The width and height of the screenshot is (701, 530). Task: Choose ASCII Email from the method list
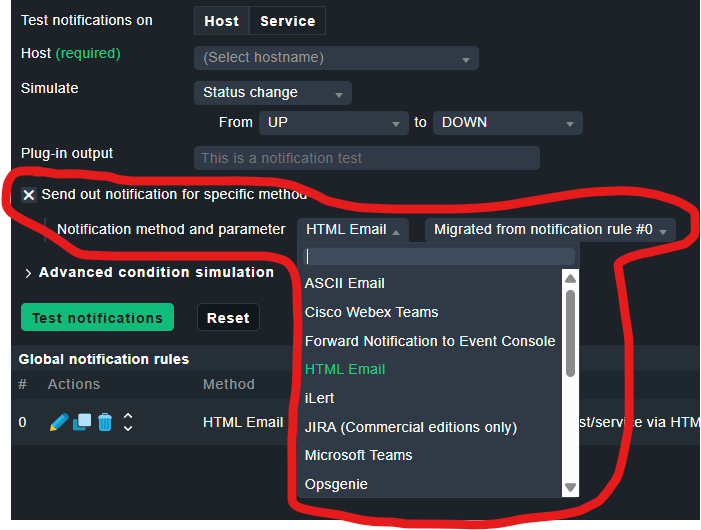(345, 283)
